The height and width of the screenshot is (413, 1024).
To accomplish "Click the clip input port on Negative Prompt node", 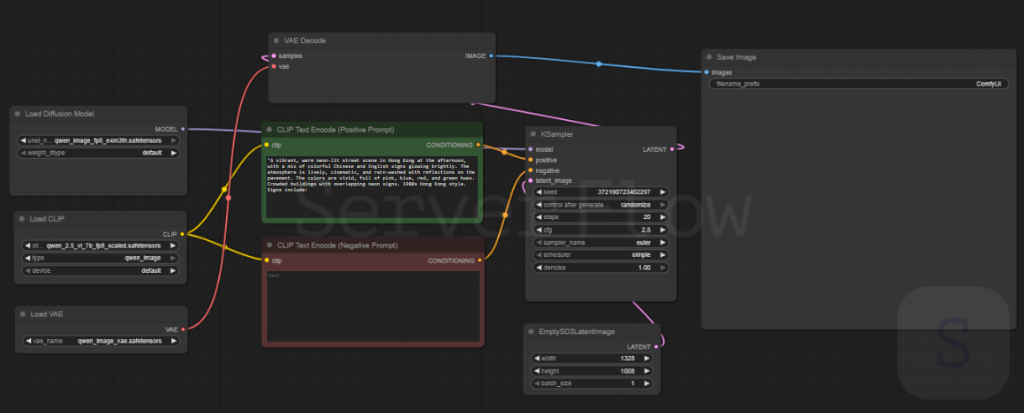I will point(266,261).
